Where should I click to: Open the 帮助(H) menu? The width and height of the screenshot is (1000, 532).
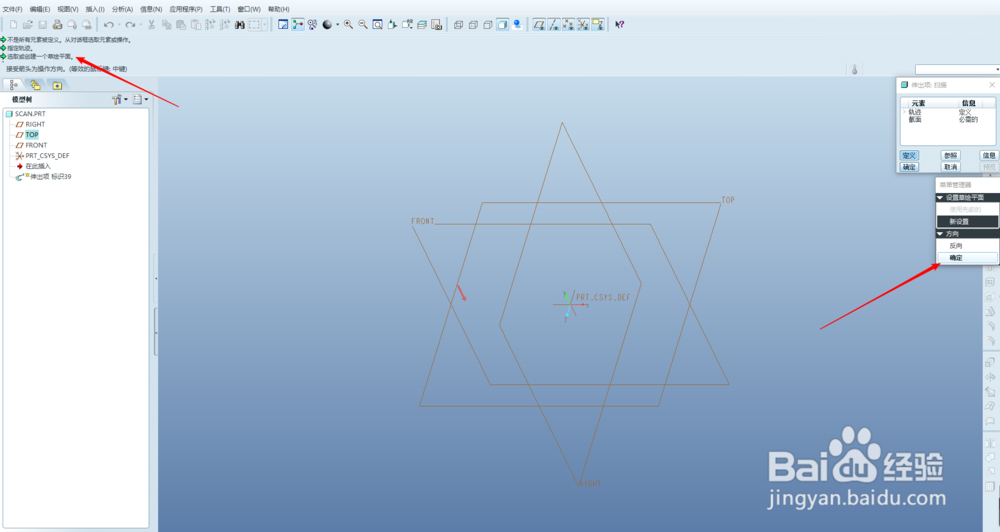point(279,9)
